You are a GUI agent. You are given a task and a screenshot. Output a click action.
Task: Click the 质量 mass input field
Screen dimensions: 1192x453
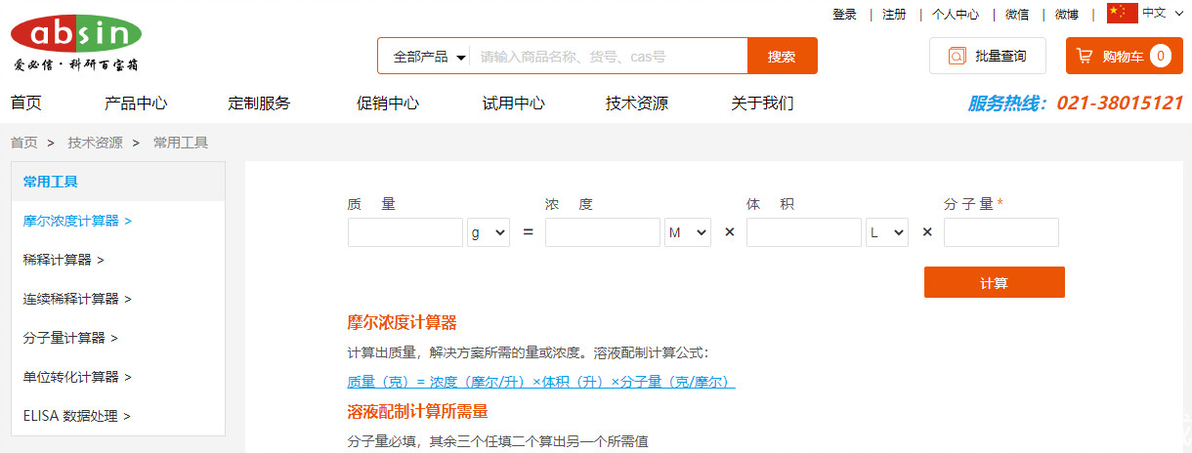click(405, 233)
